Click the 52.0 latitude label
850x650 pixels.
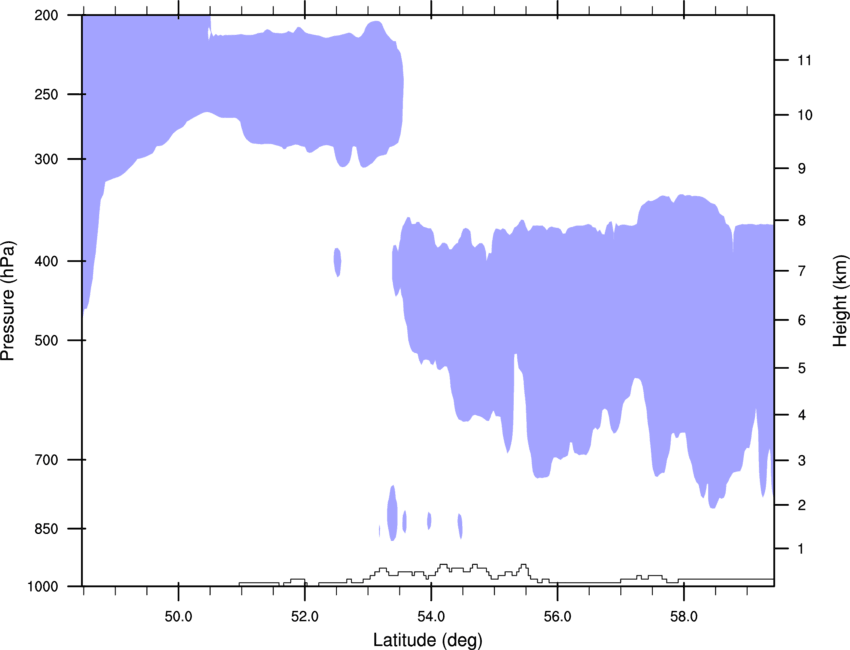[x=305, y=617]
